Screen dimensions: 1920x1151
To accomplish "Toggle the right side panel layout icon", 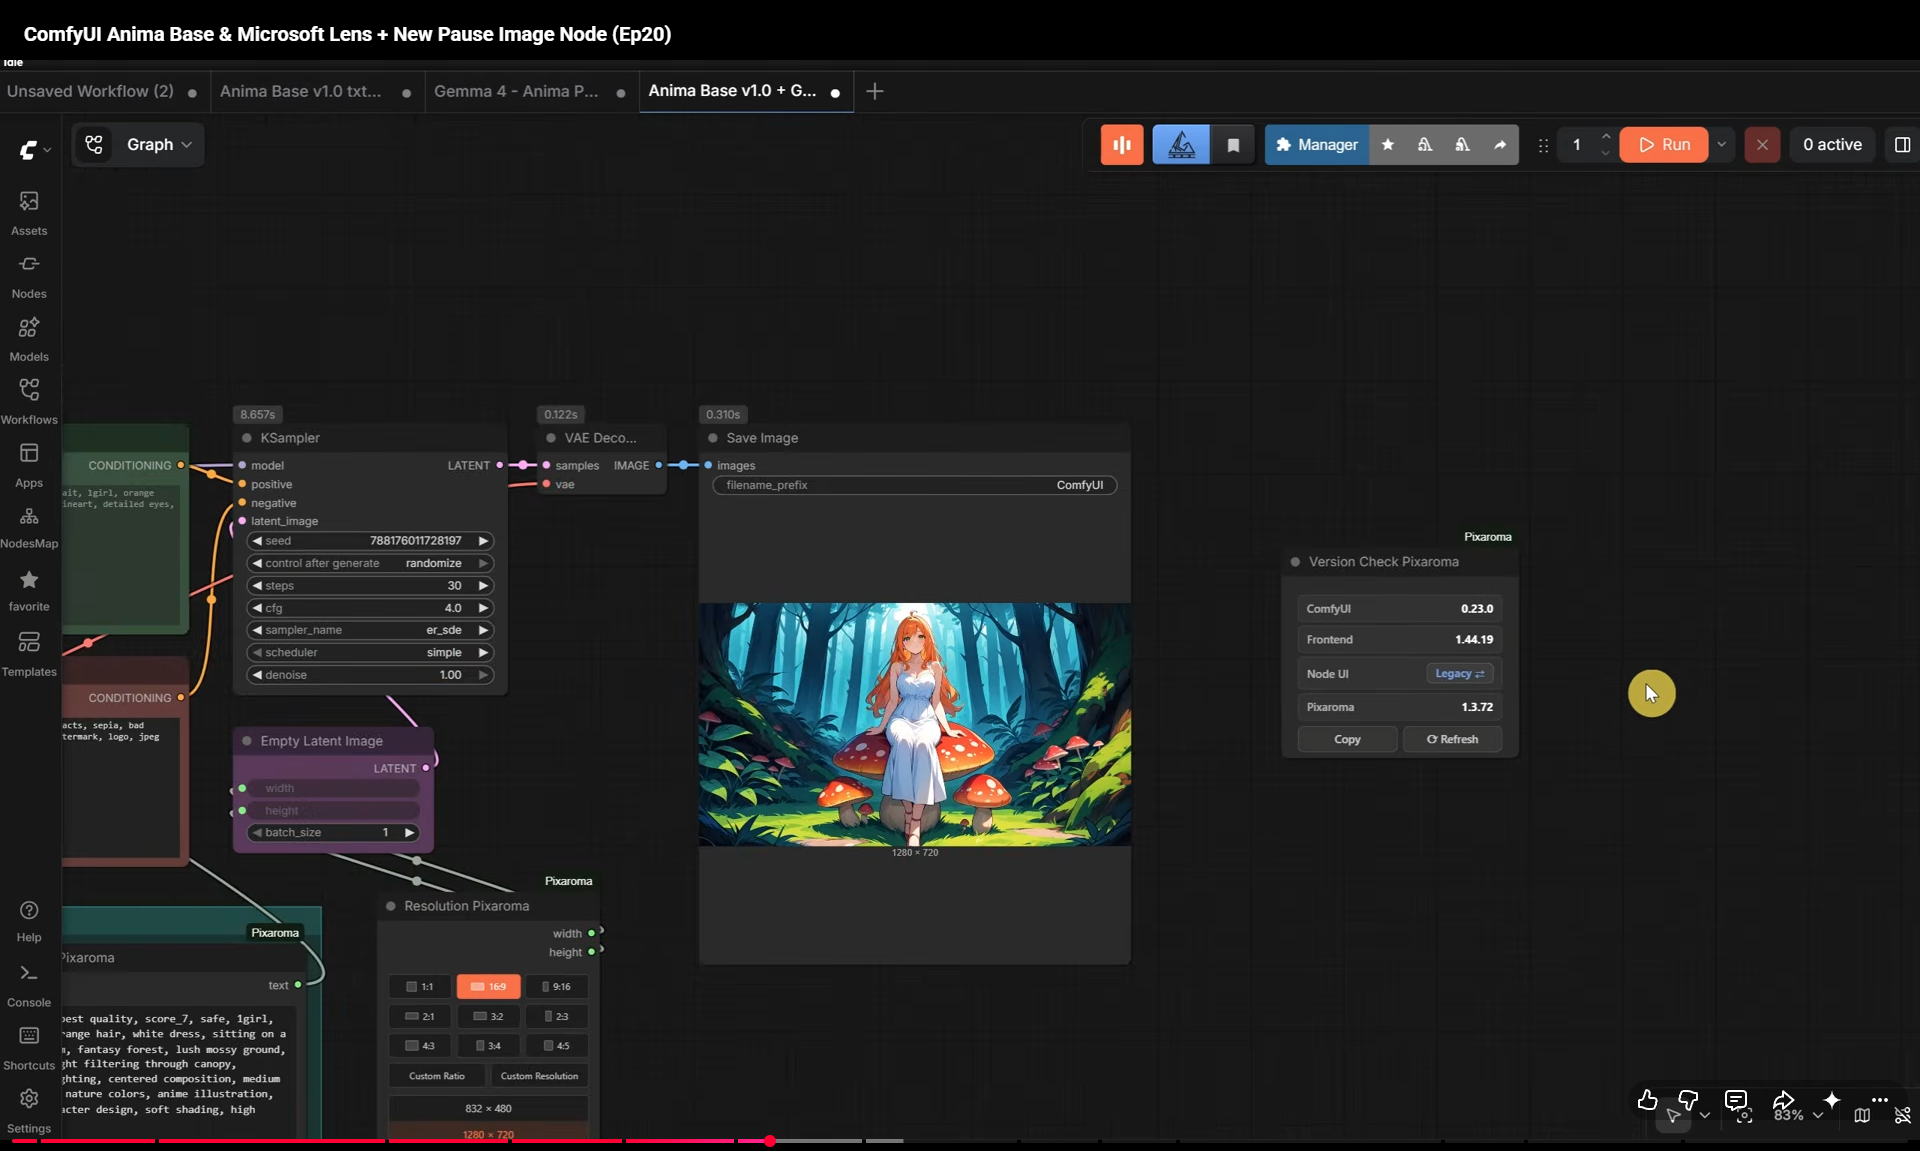I will (x=1902, y=145).
